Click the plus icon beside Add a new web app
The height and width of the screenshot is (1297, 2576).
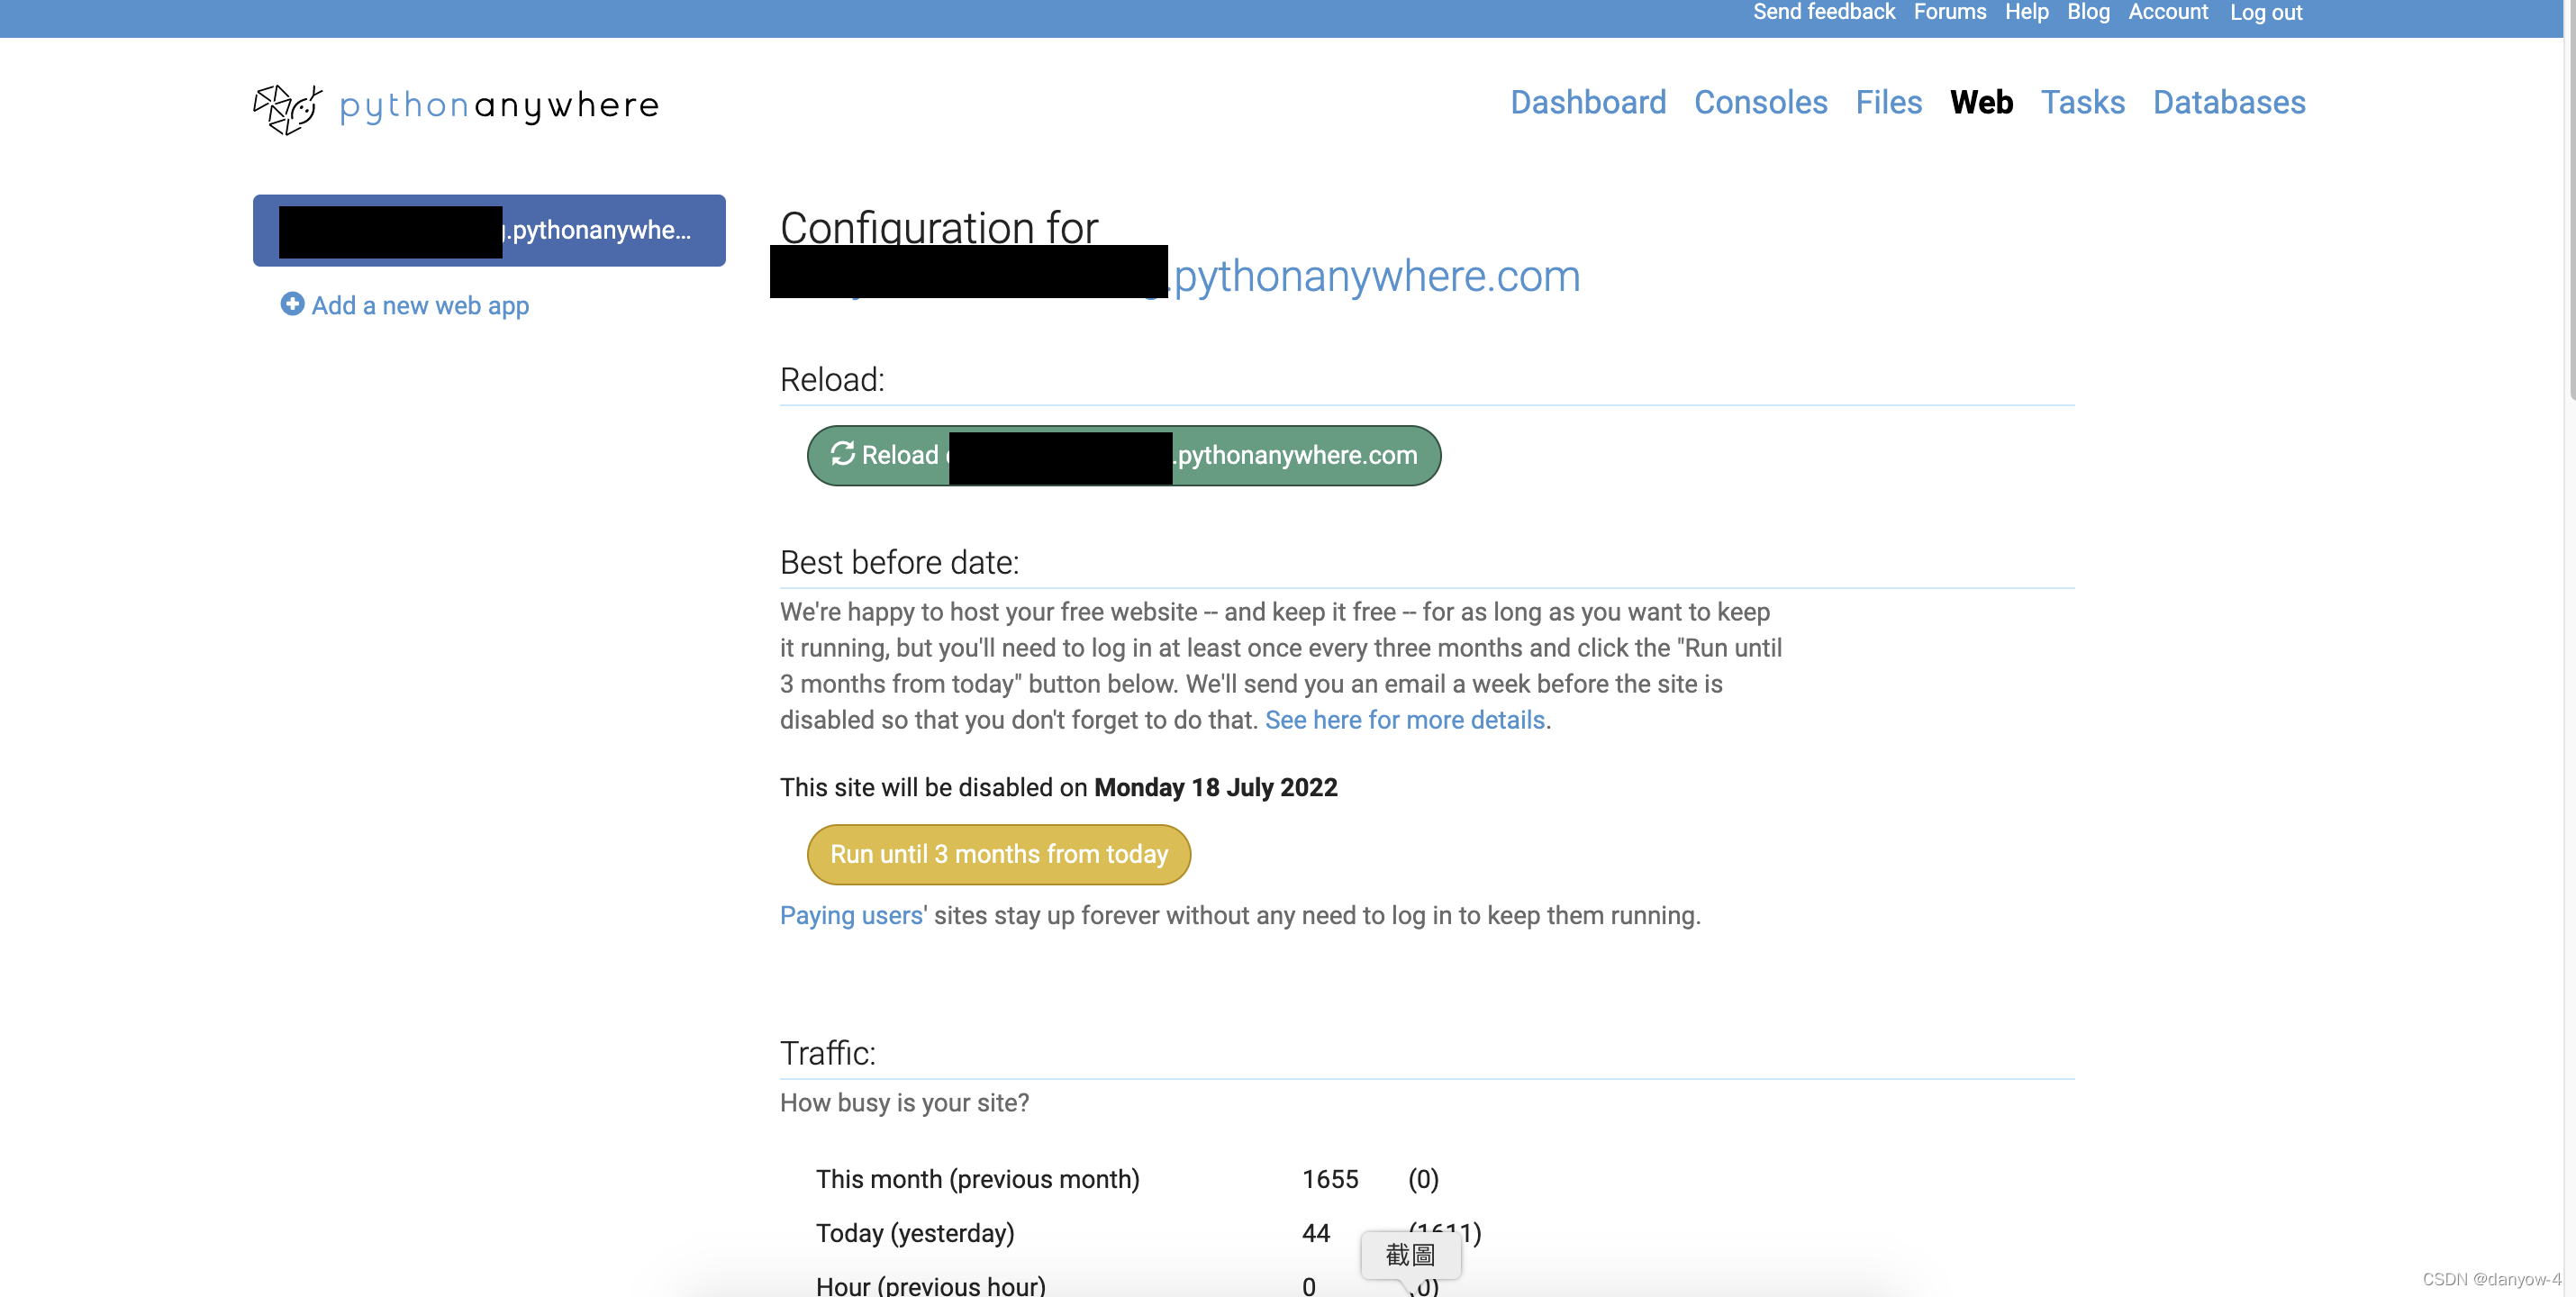coord(292,304)
